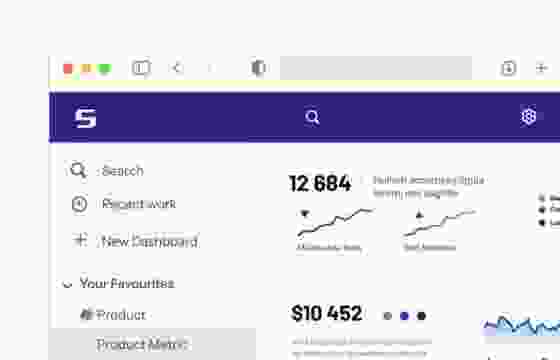This screenshot has height=360, width=560.
Task: Open search from header magnifier icon
Action: pyautogui.click(x=312, y=117)
